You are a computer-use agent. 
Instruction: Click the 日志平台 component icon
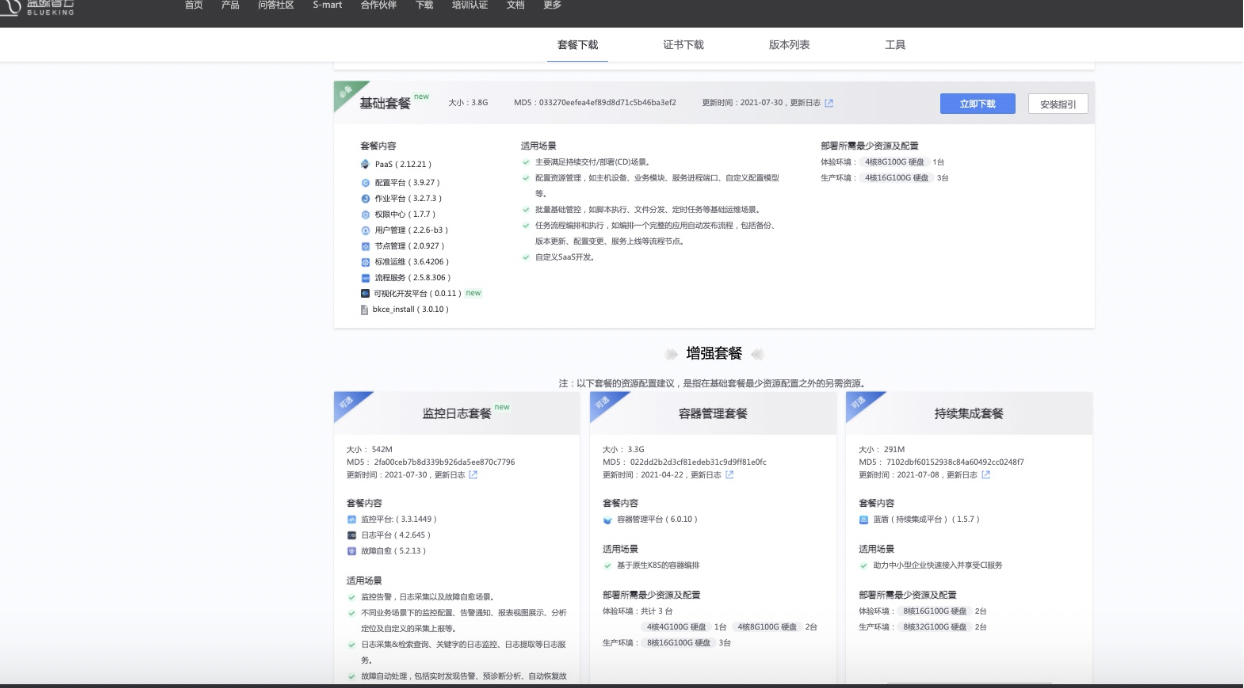pos(351,535)
